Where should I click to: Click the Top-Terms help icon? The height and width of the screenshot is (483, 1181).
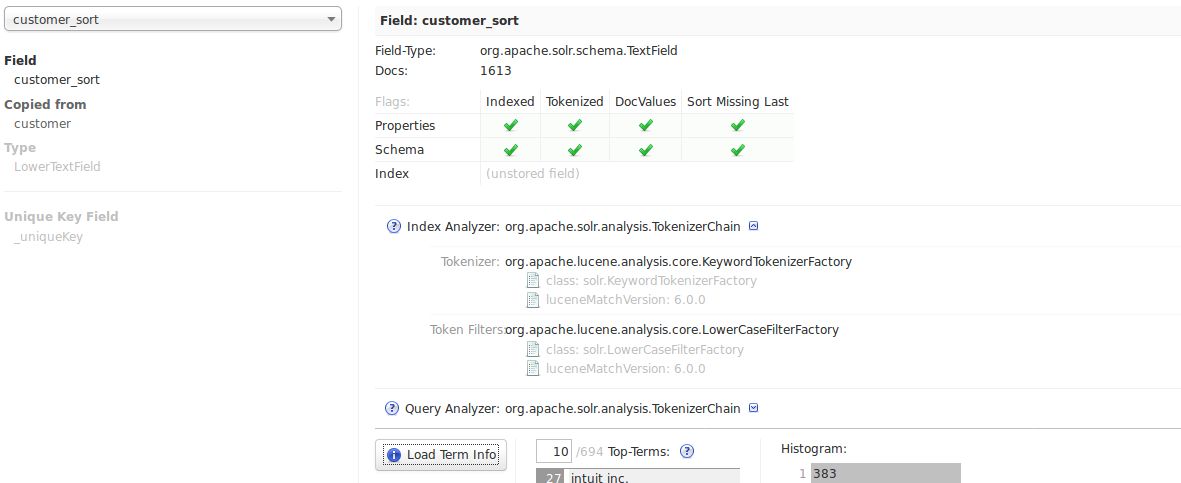coord(686,451)
